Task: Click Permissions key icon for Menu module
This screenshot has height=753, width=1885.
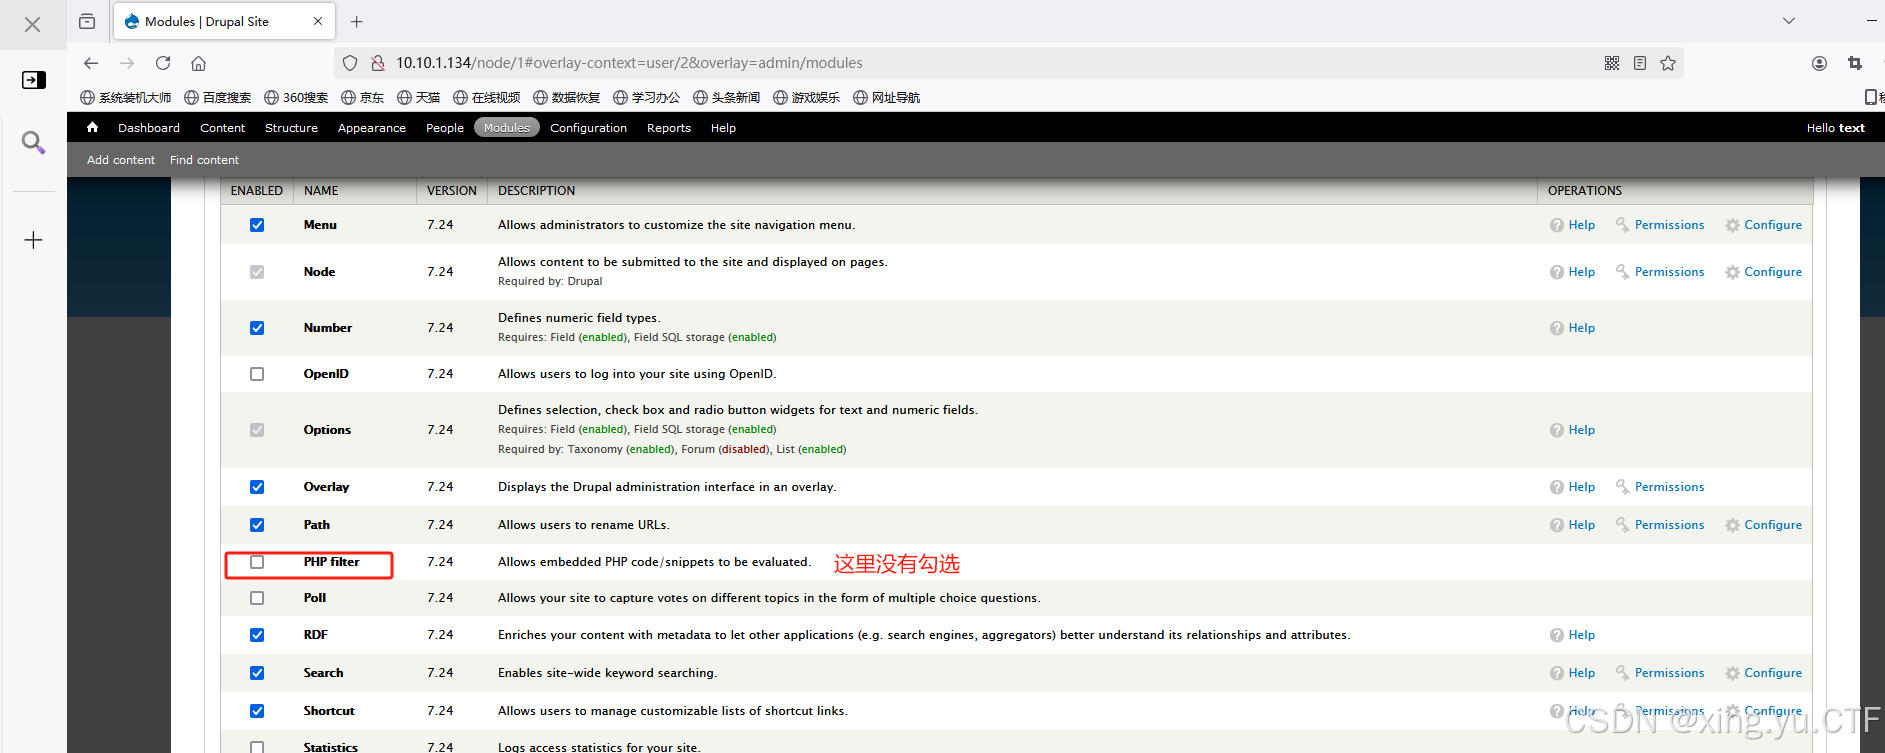Action: 1623,225
